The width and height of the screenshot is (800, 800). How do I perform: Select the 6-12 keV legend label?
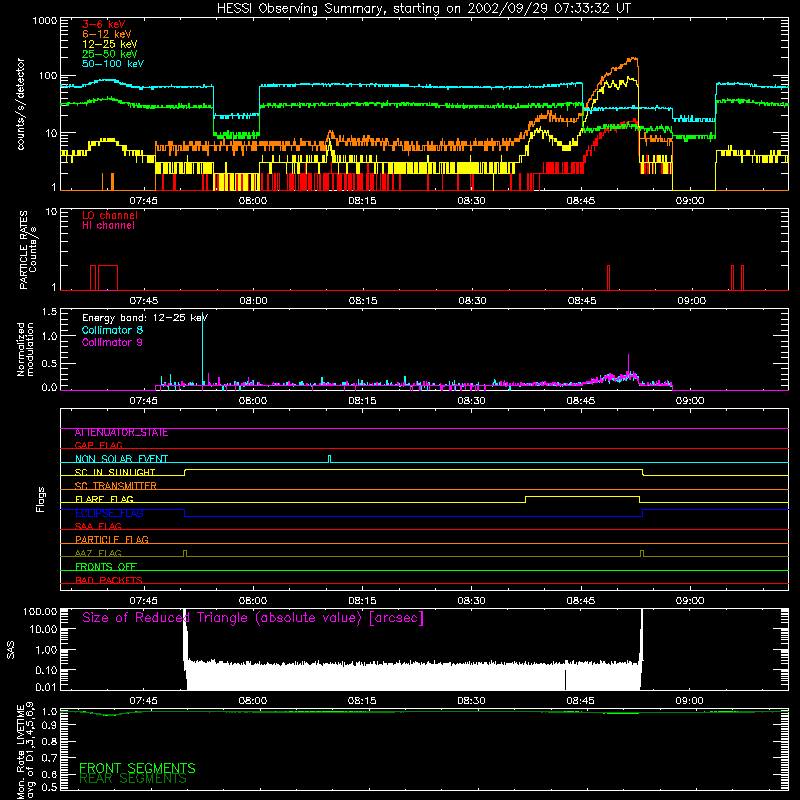(107, 34)
